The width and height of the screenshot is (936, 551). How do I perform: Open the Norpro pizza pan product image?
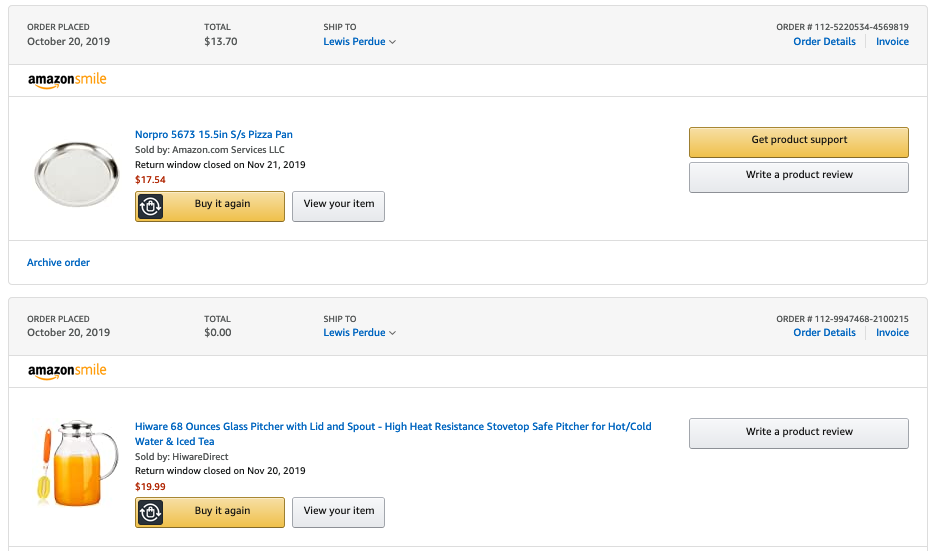coord(76,174)
